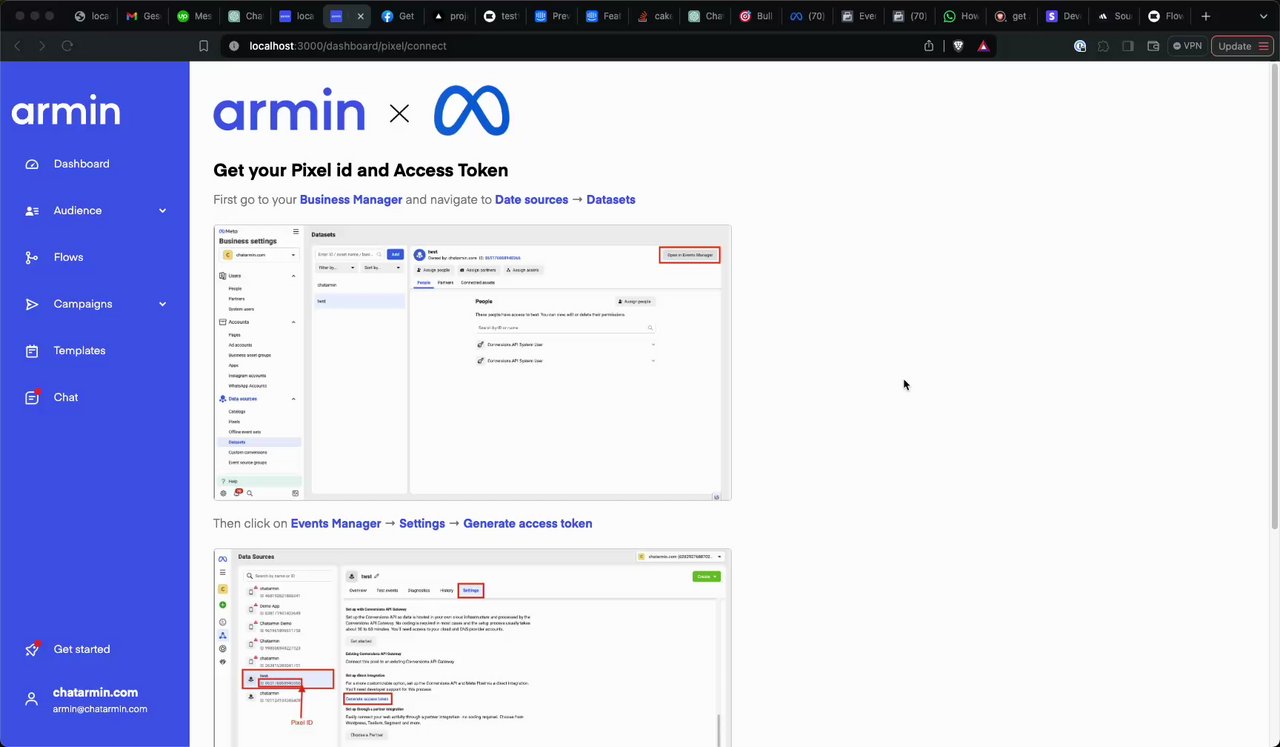
Task: Click the browser back arrow
Action: point(17,46)
